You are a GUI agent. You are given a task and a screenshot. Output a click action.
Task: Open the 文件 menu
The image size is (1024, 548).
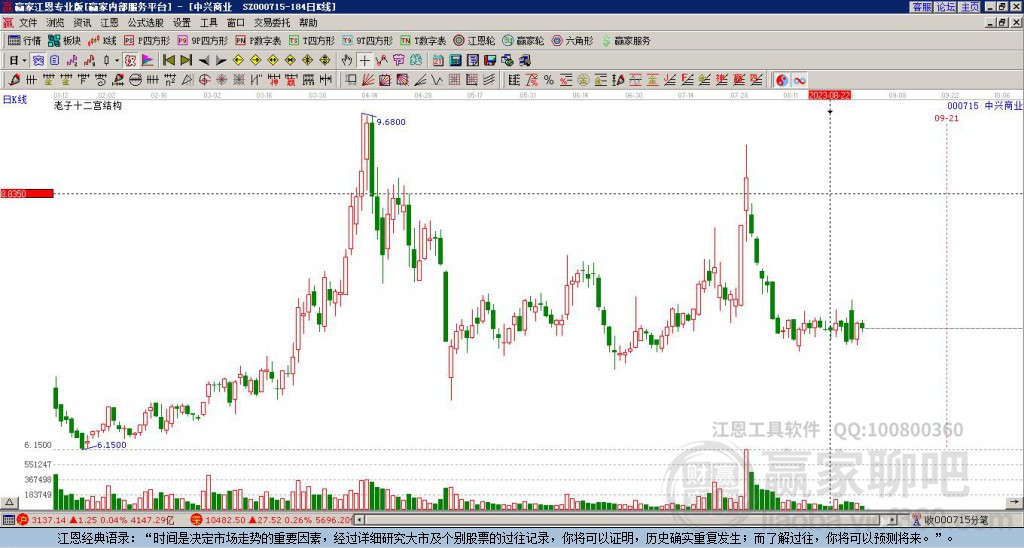point(28,23)
